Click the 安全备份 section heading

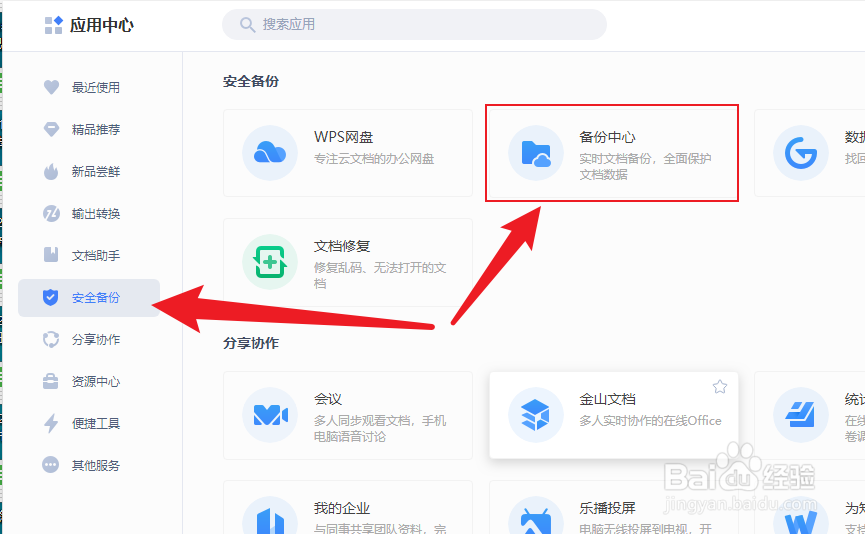251,82
